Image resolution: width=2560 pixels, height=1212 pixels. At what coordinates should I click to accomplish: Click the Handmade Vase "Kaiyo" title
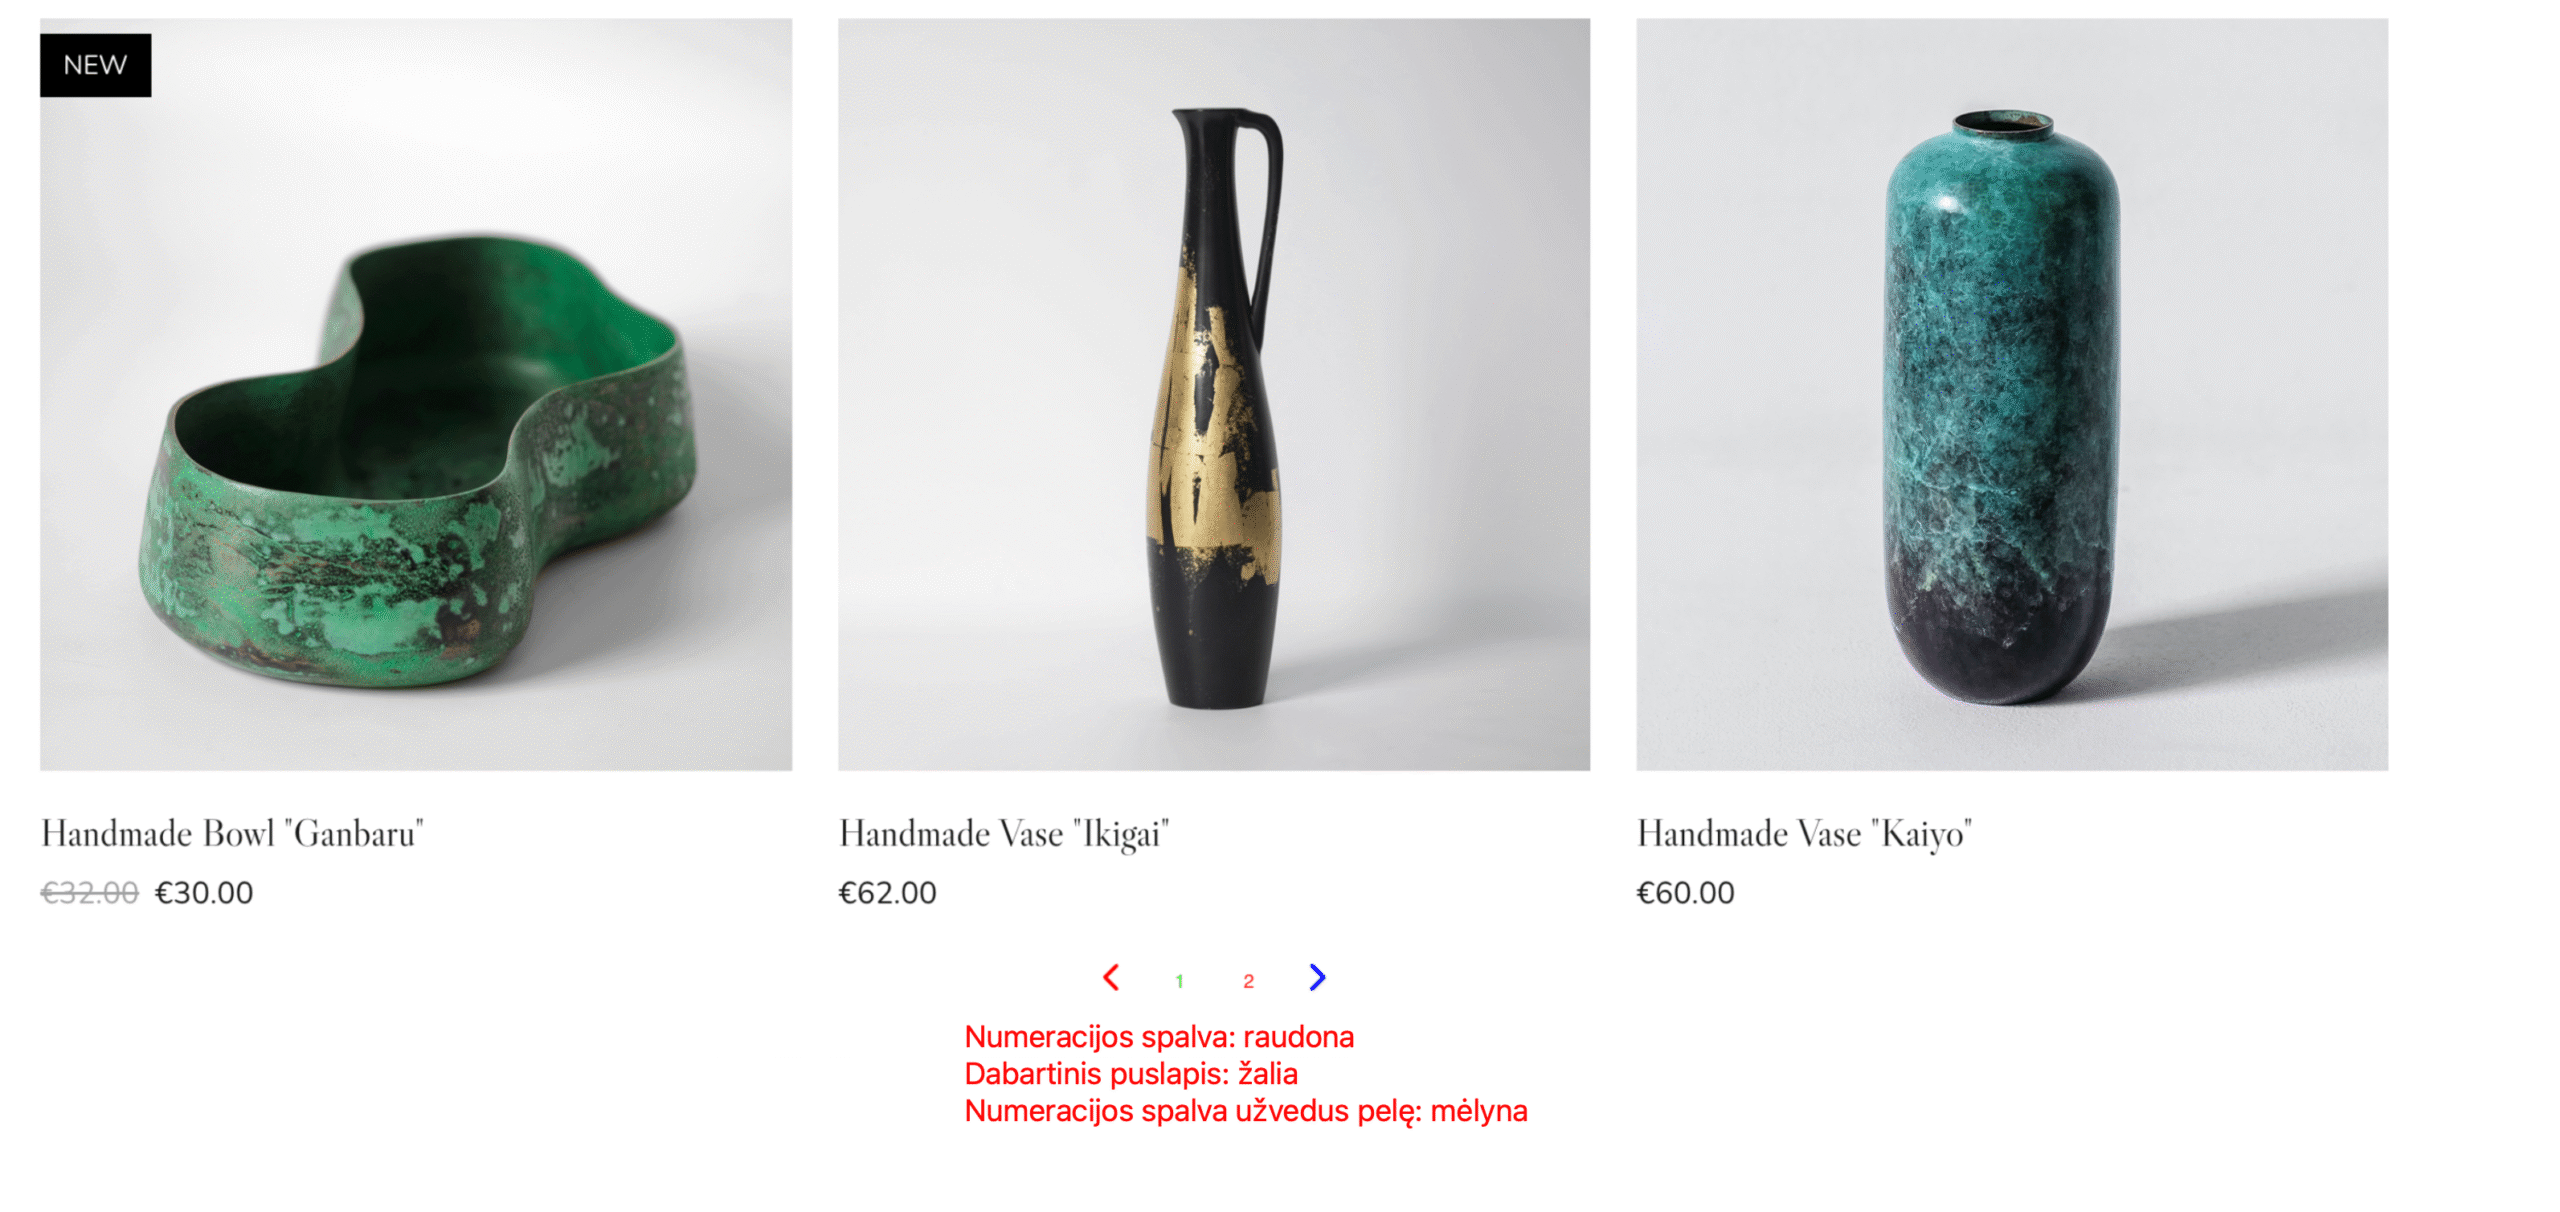(x=1804, y=833)
